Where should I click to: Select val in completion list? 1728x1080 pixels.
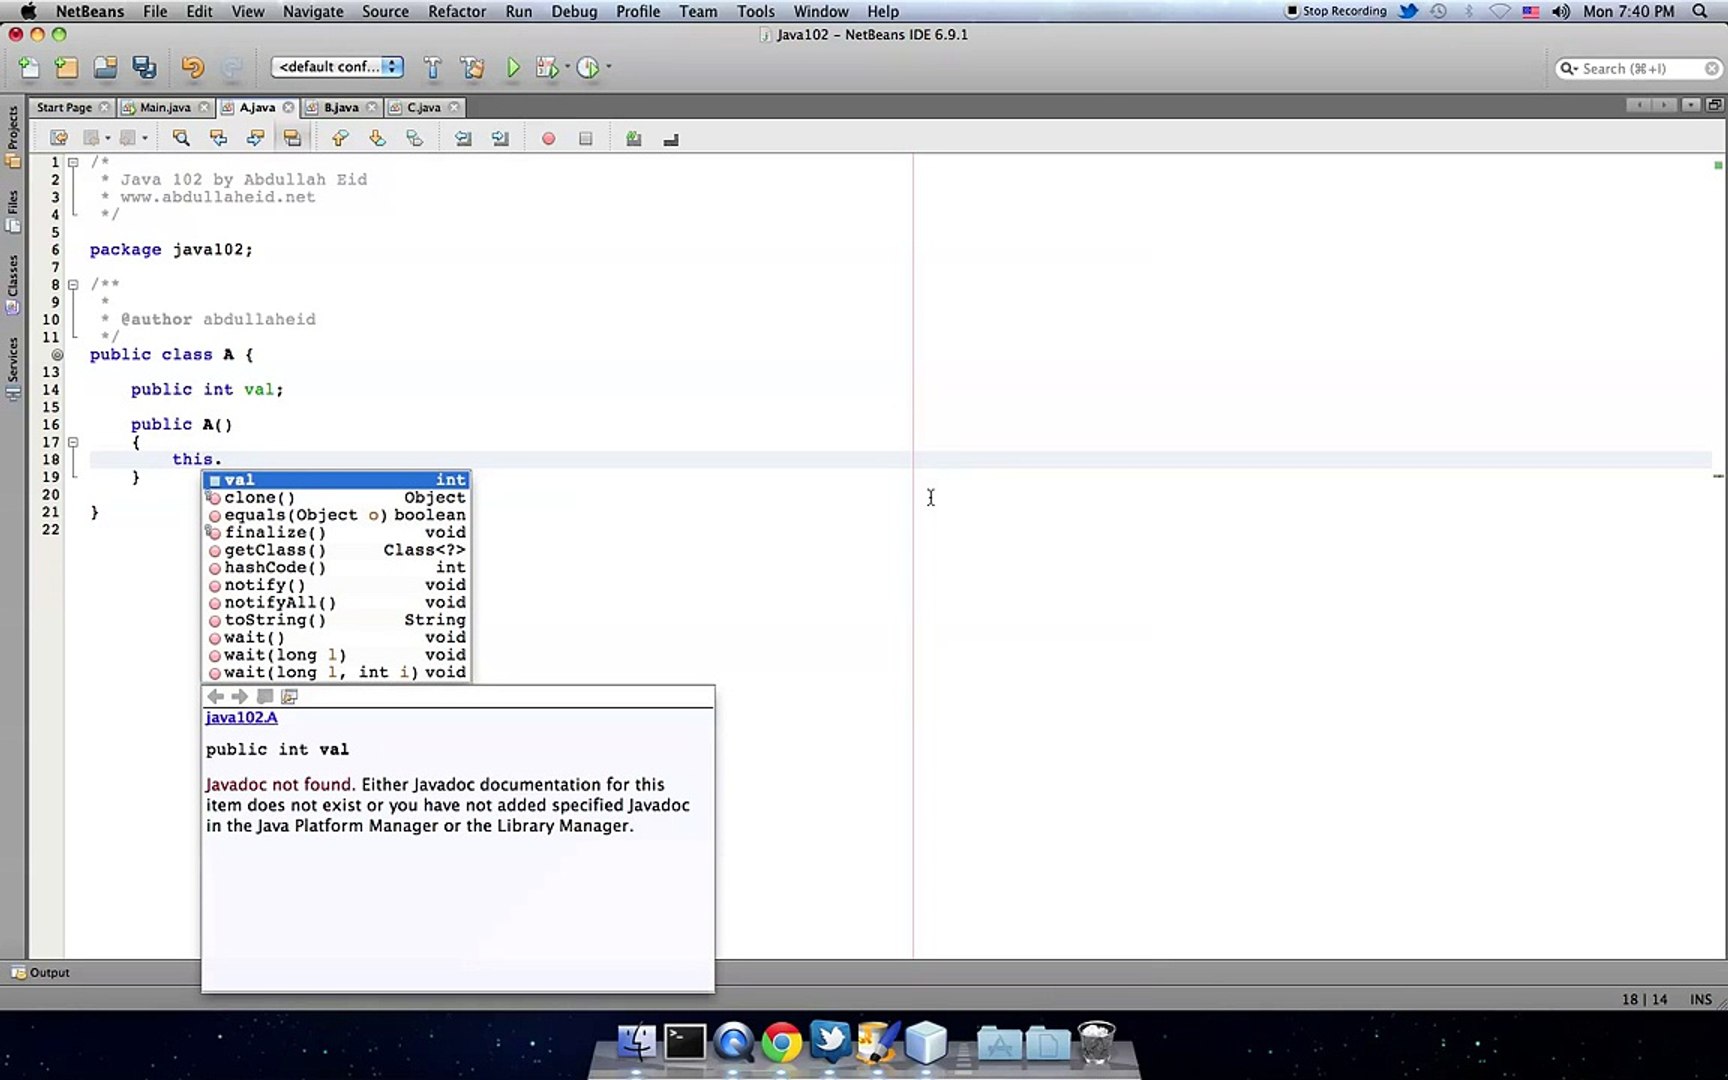coord(337,480)
